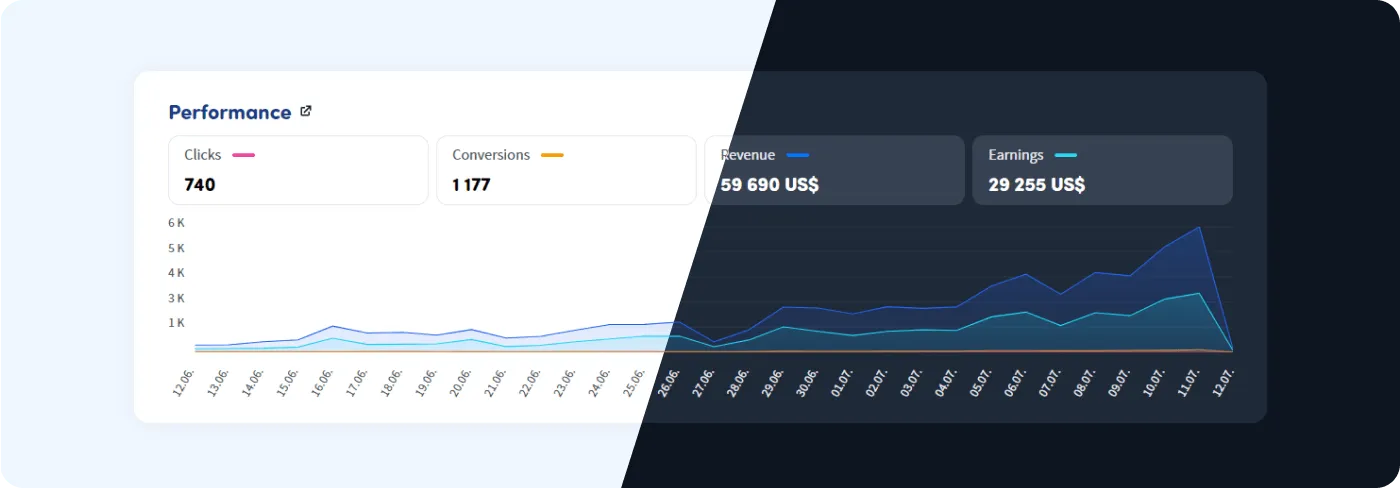Click the blue Revenue legend line
Image resolution: width=1400 pixels, height=488 pixels.
pos(797,155)
